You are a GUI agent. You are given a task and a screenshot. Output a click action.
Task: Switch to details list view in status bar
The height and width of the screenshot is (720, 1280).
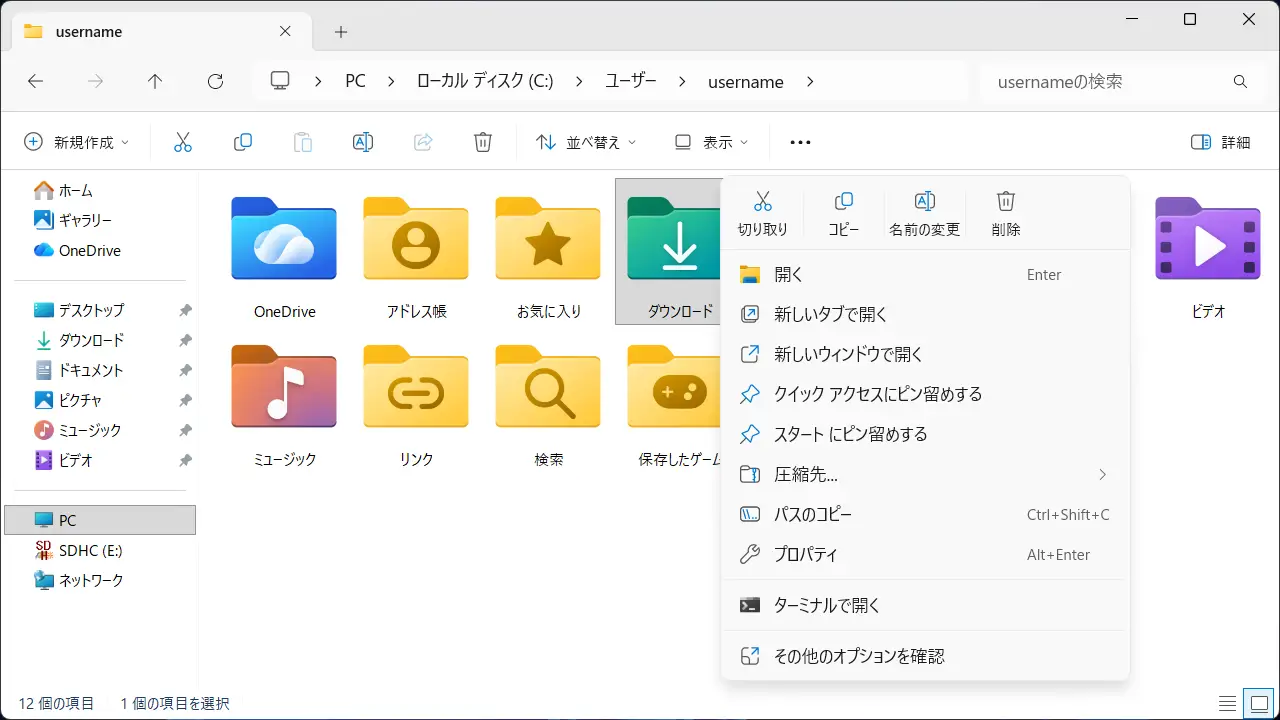tap(1227, 703)
